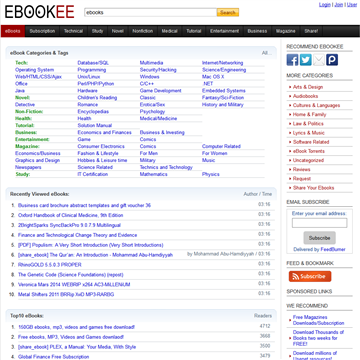Open the Login link
360x360 pixels.
[x=325, y=5]
